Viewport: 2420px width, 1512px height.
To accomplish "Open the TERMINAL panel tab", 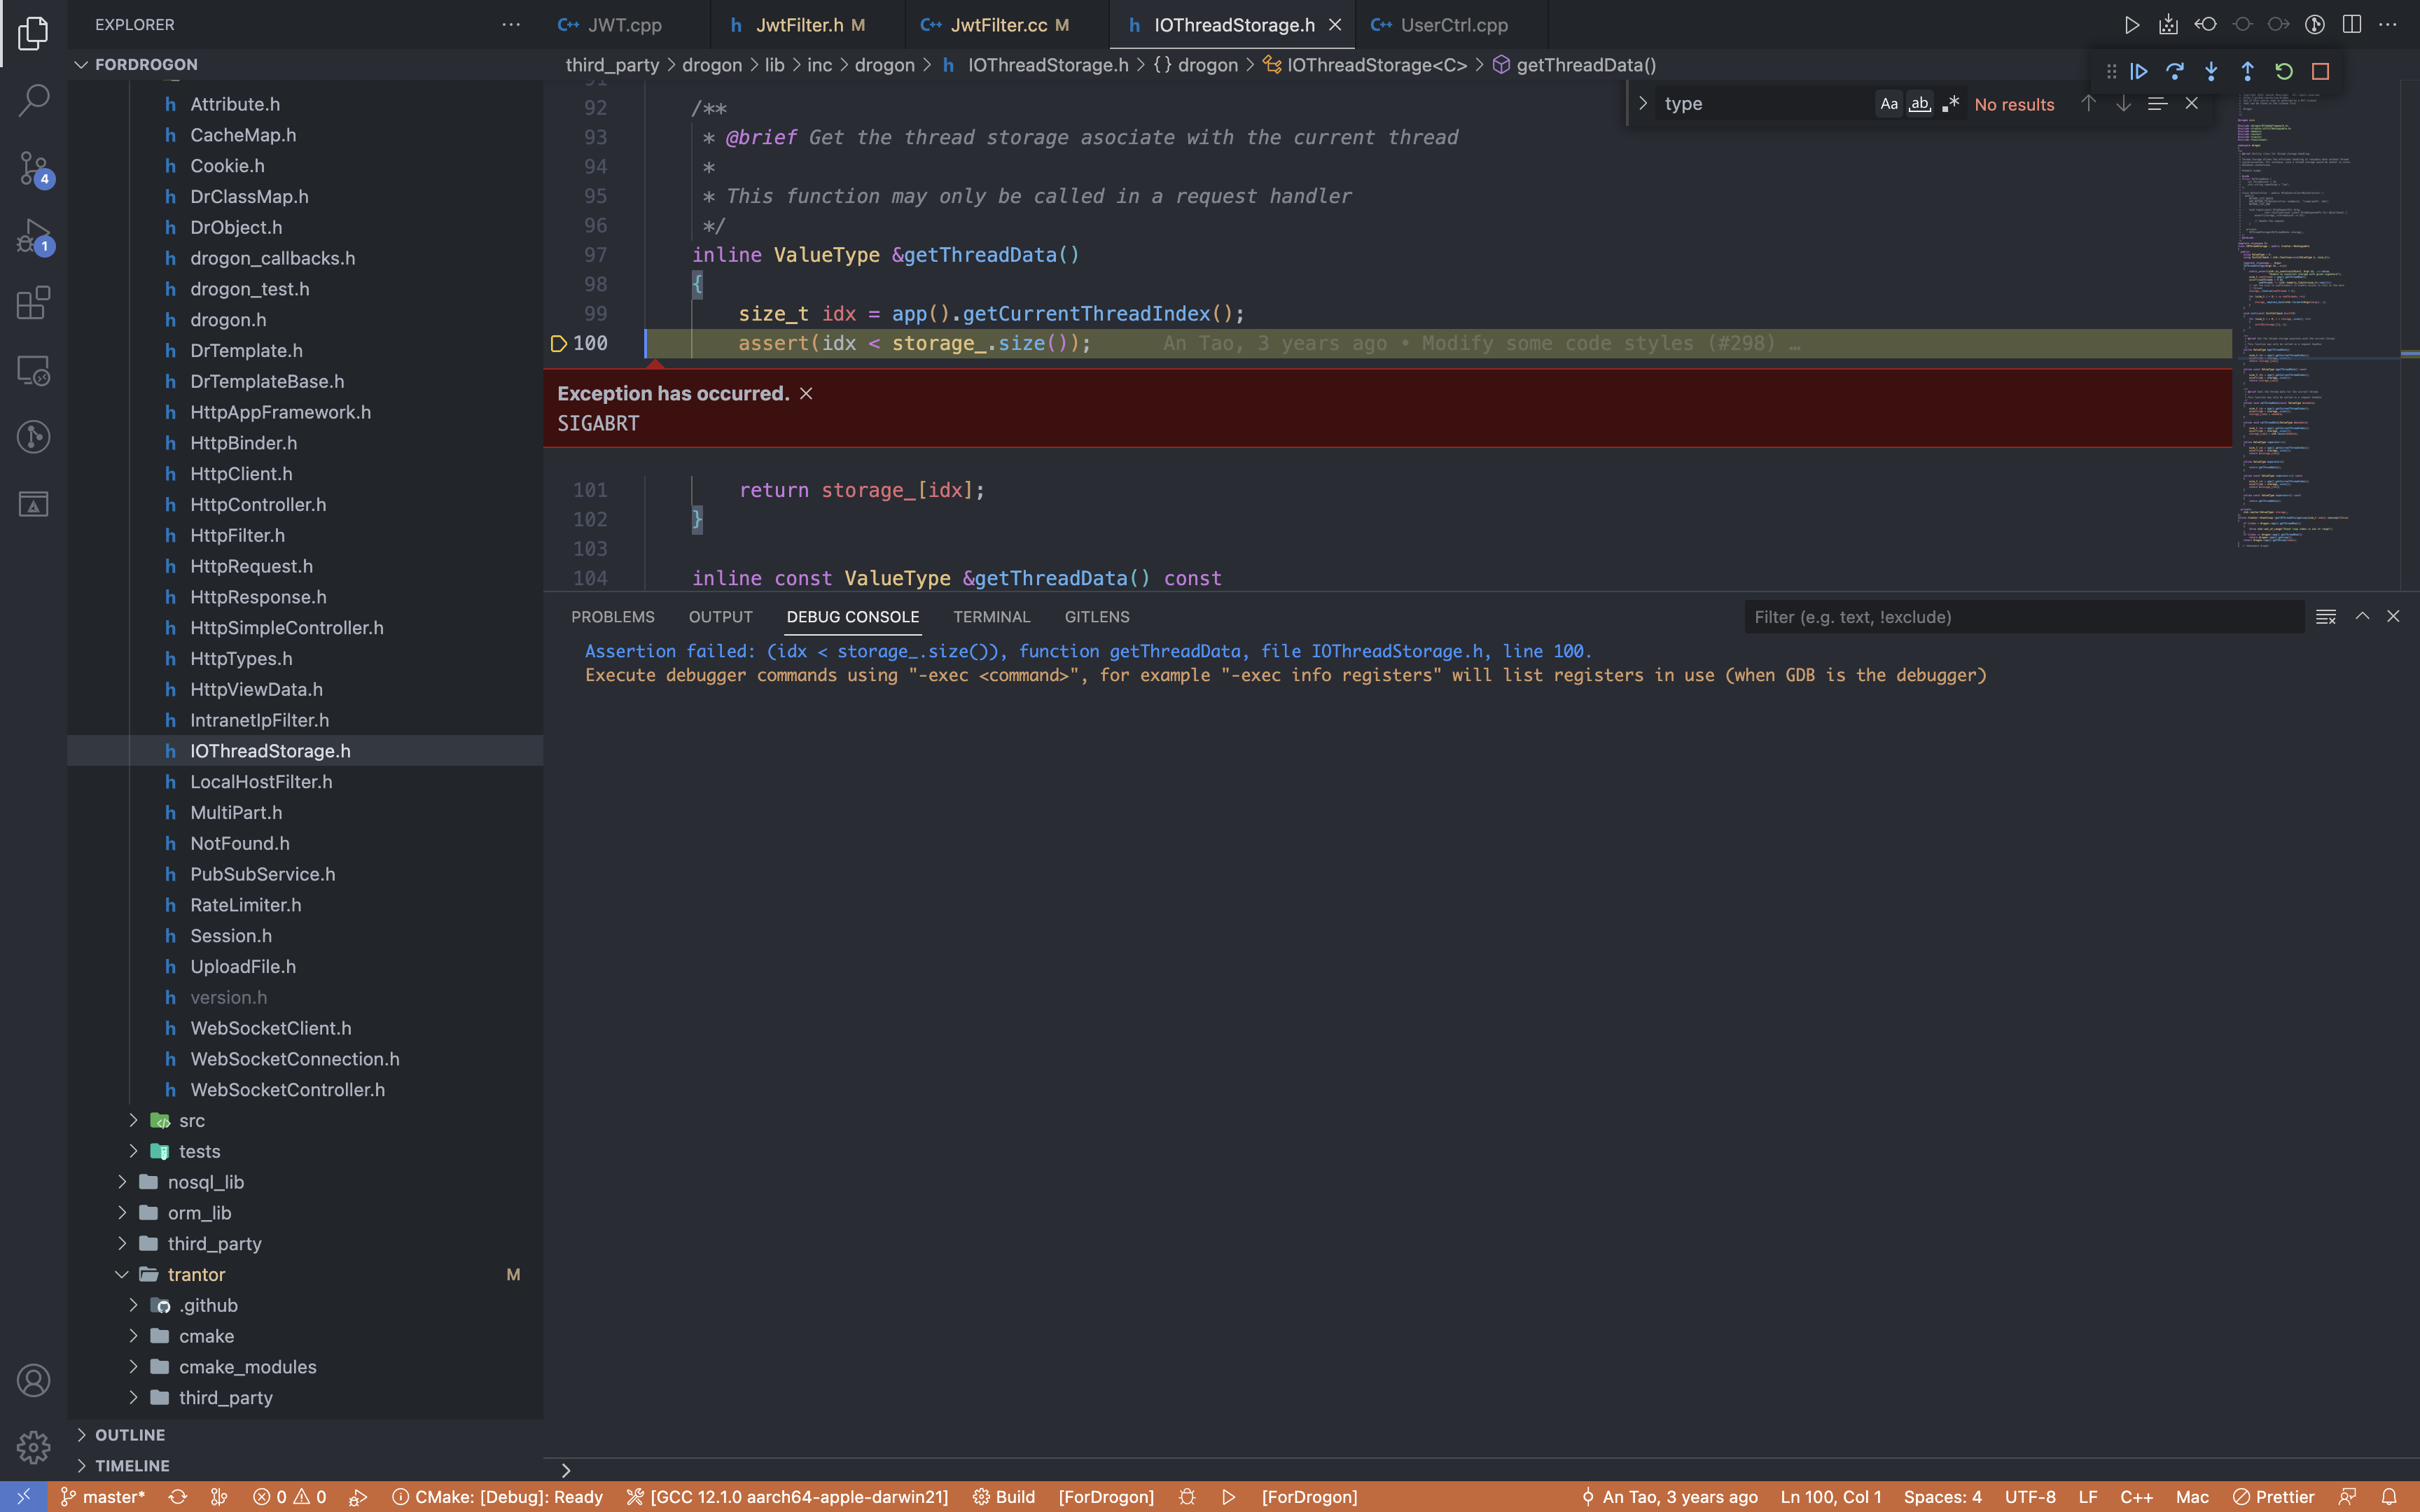I will 991,617.
